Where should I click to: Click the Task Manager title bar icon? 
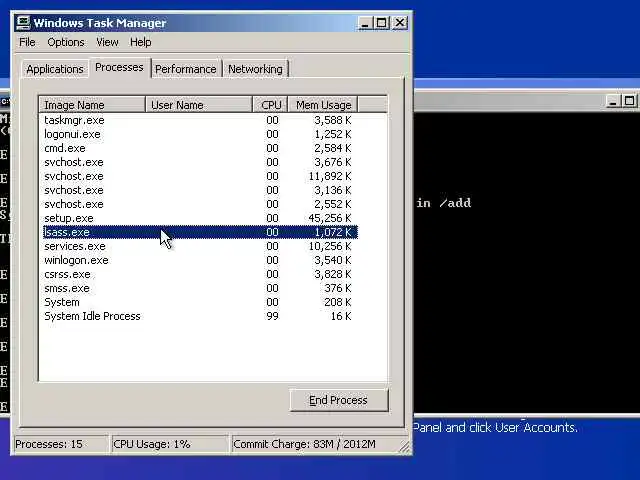pyautogui.click(x=23, y=23)
